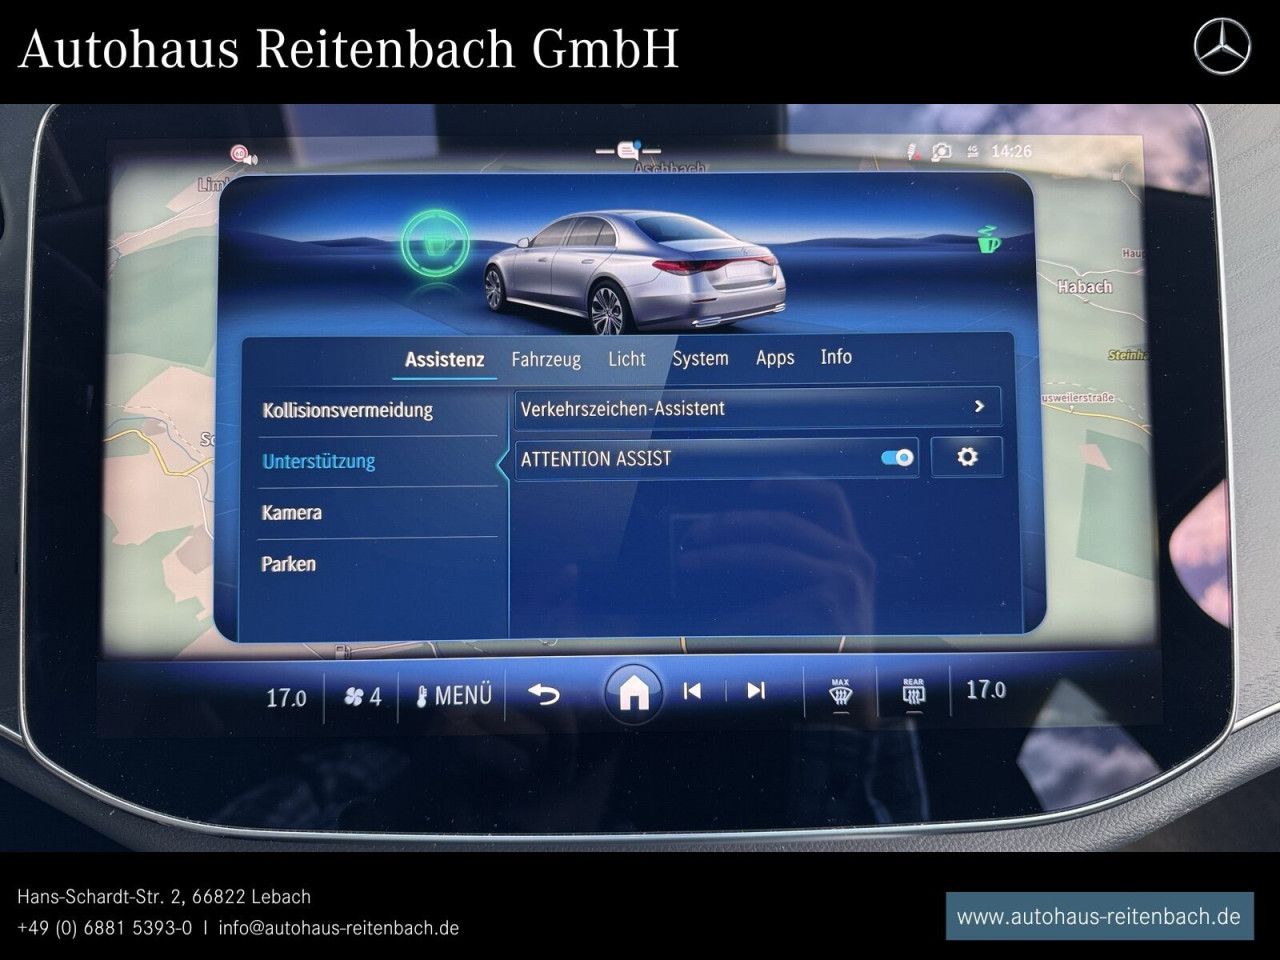Viewport: 1280px width, 960px height.
Task: Switch to the System tab
Action: click(x=700, y=358)
